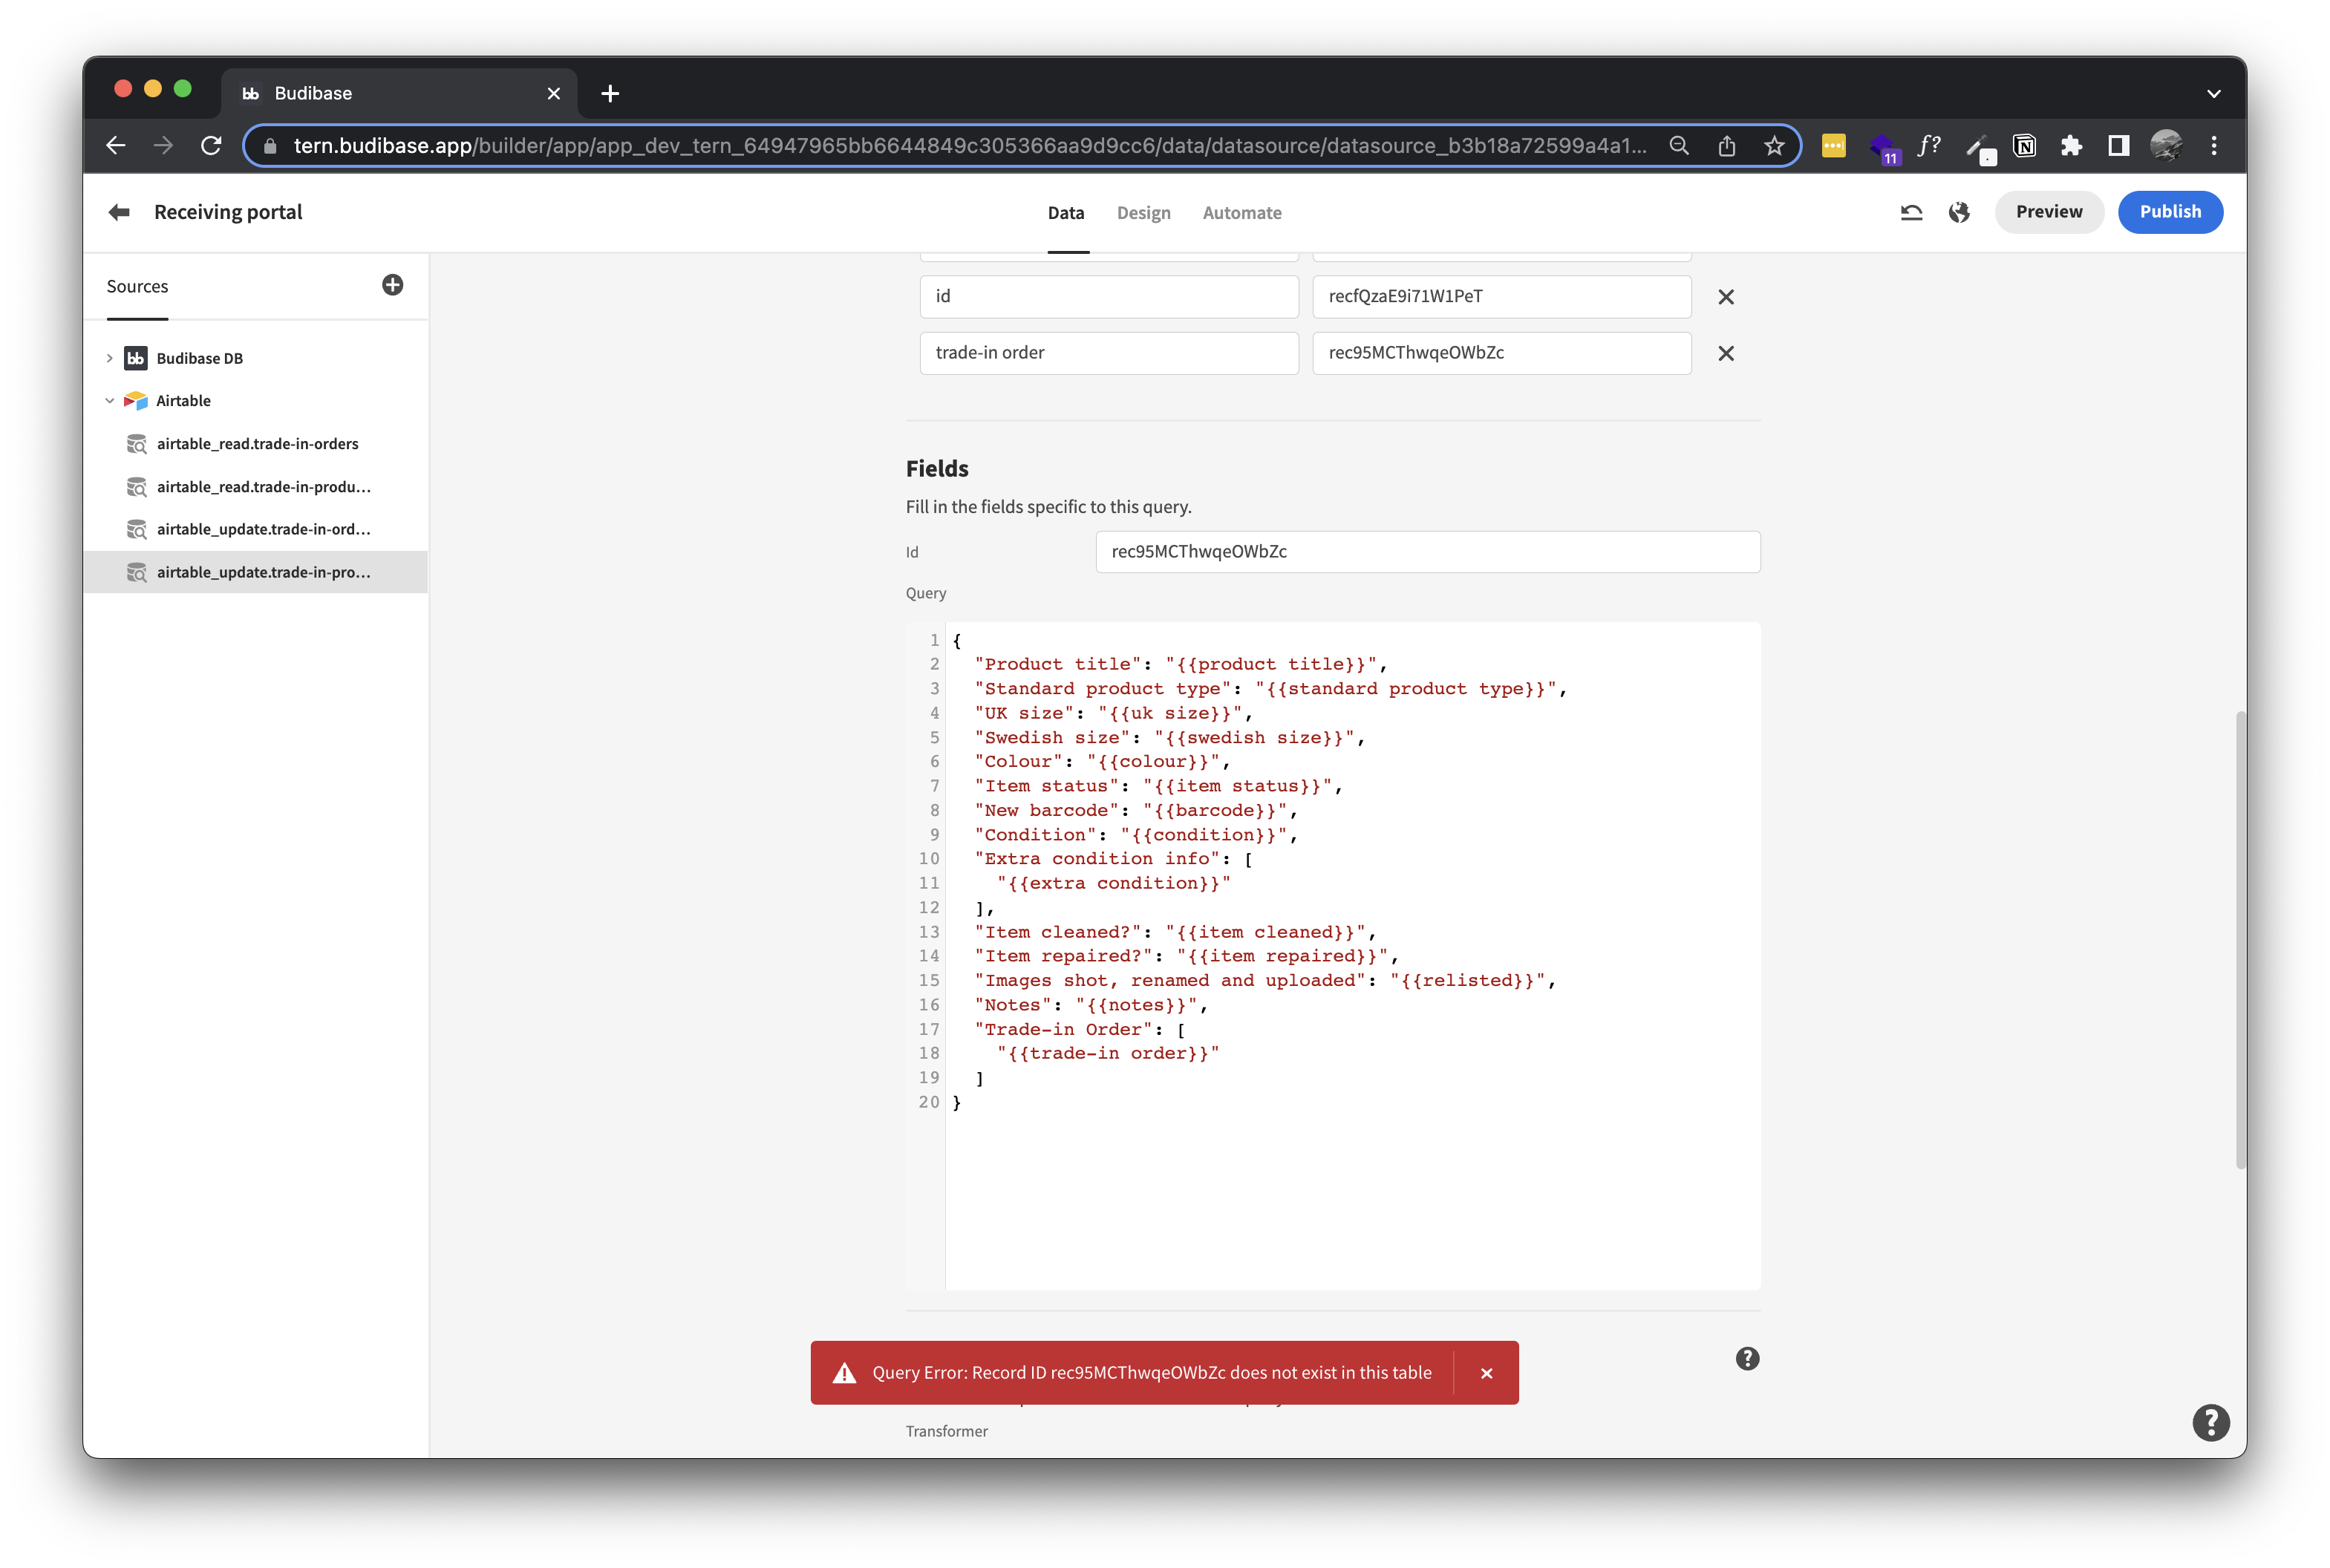The image size is (2330, 1568).
Task: Publish the Receiving portal app
Action: pos(2170,211)
